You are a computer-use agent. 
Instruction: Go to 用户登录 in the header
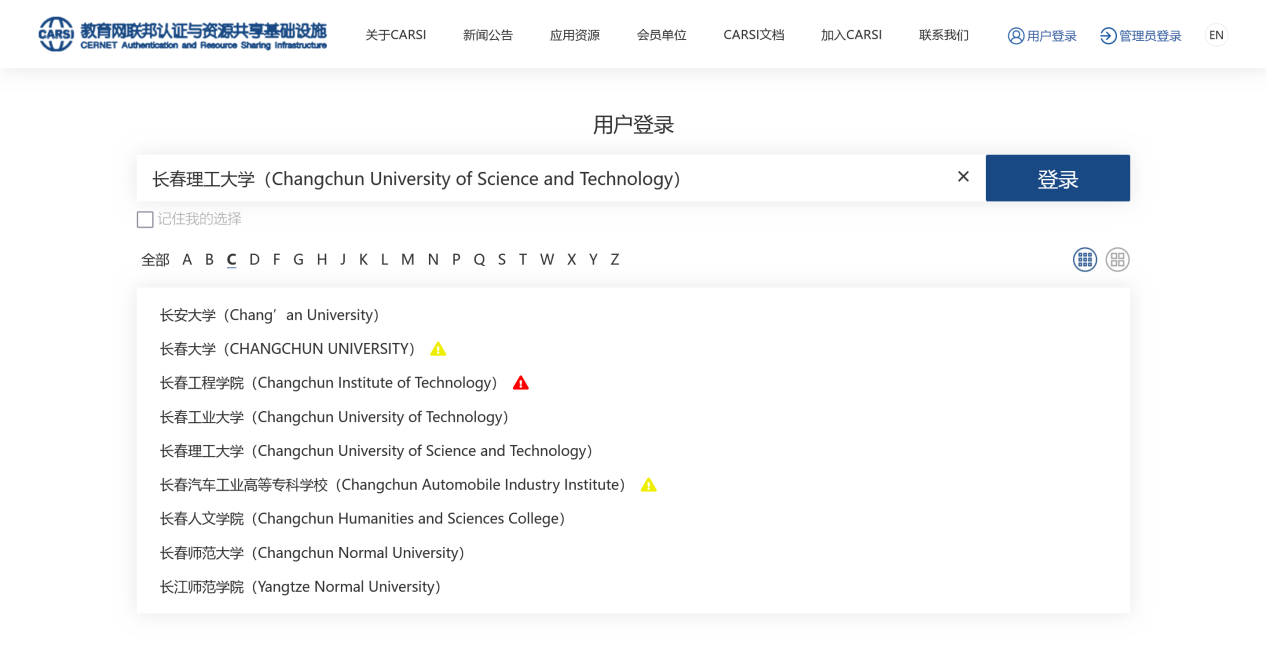click(x=1042, y=36)
